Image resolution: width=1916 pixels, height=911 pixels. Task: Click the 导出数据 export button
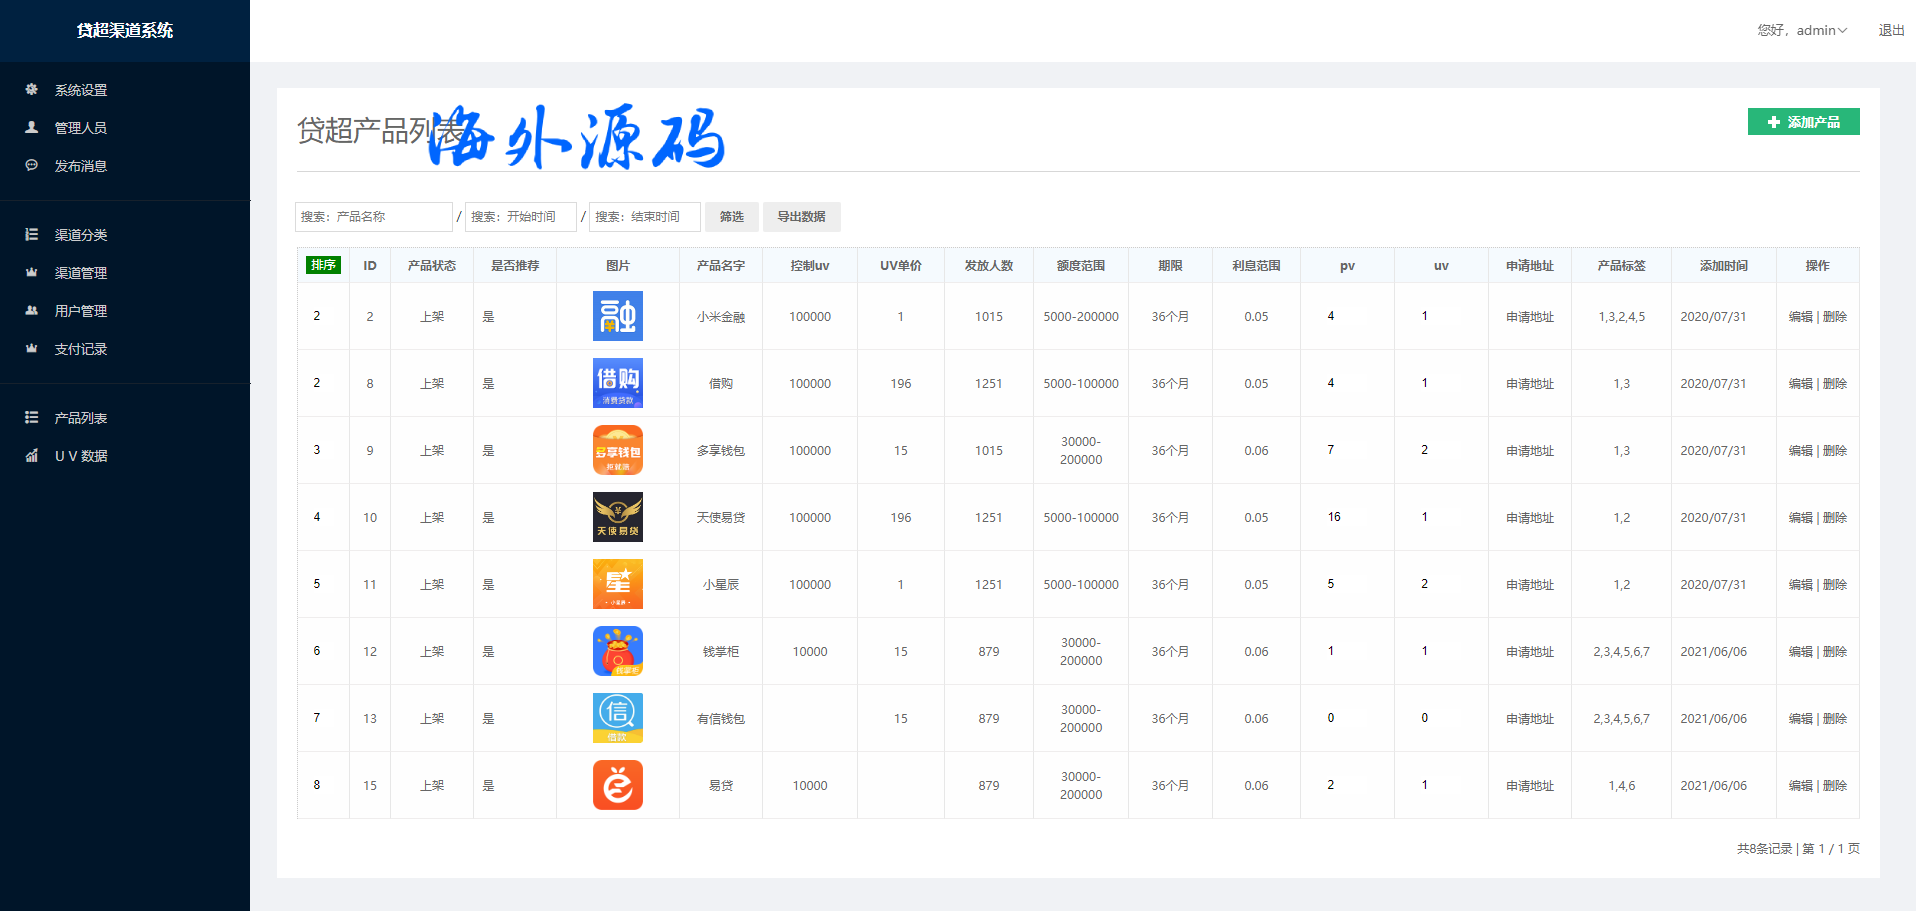point(801,217)
